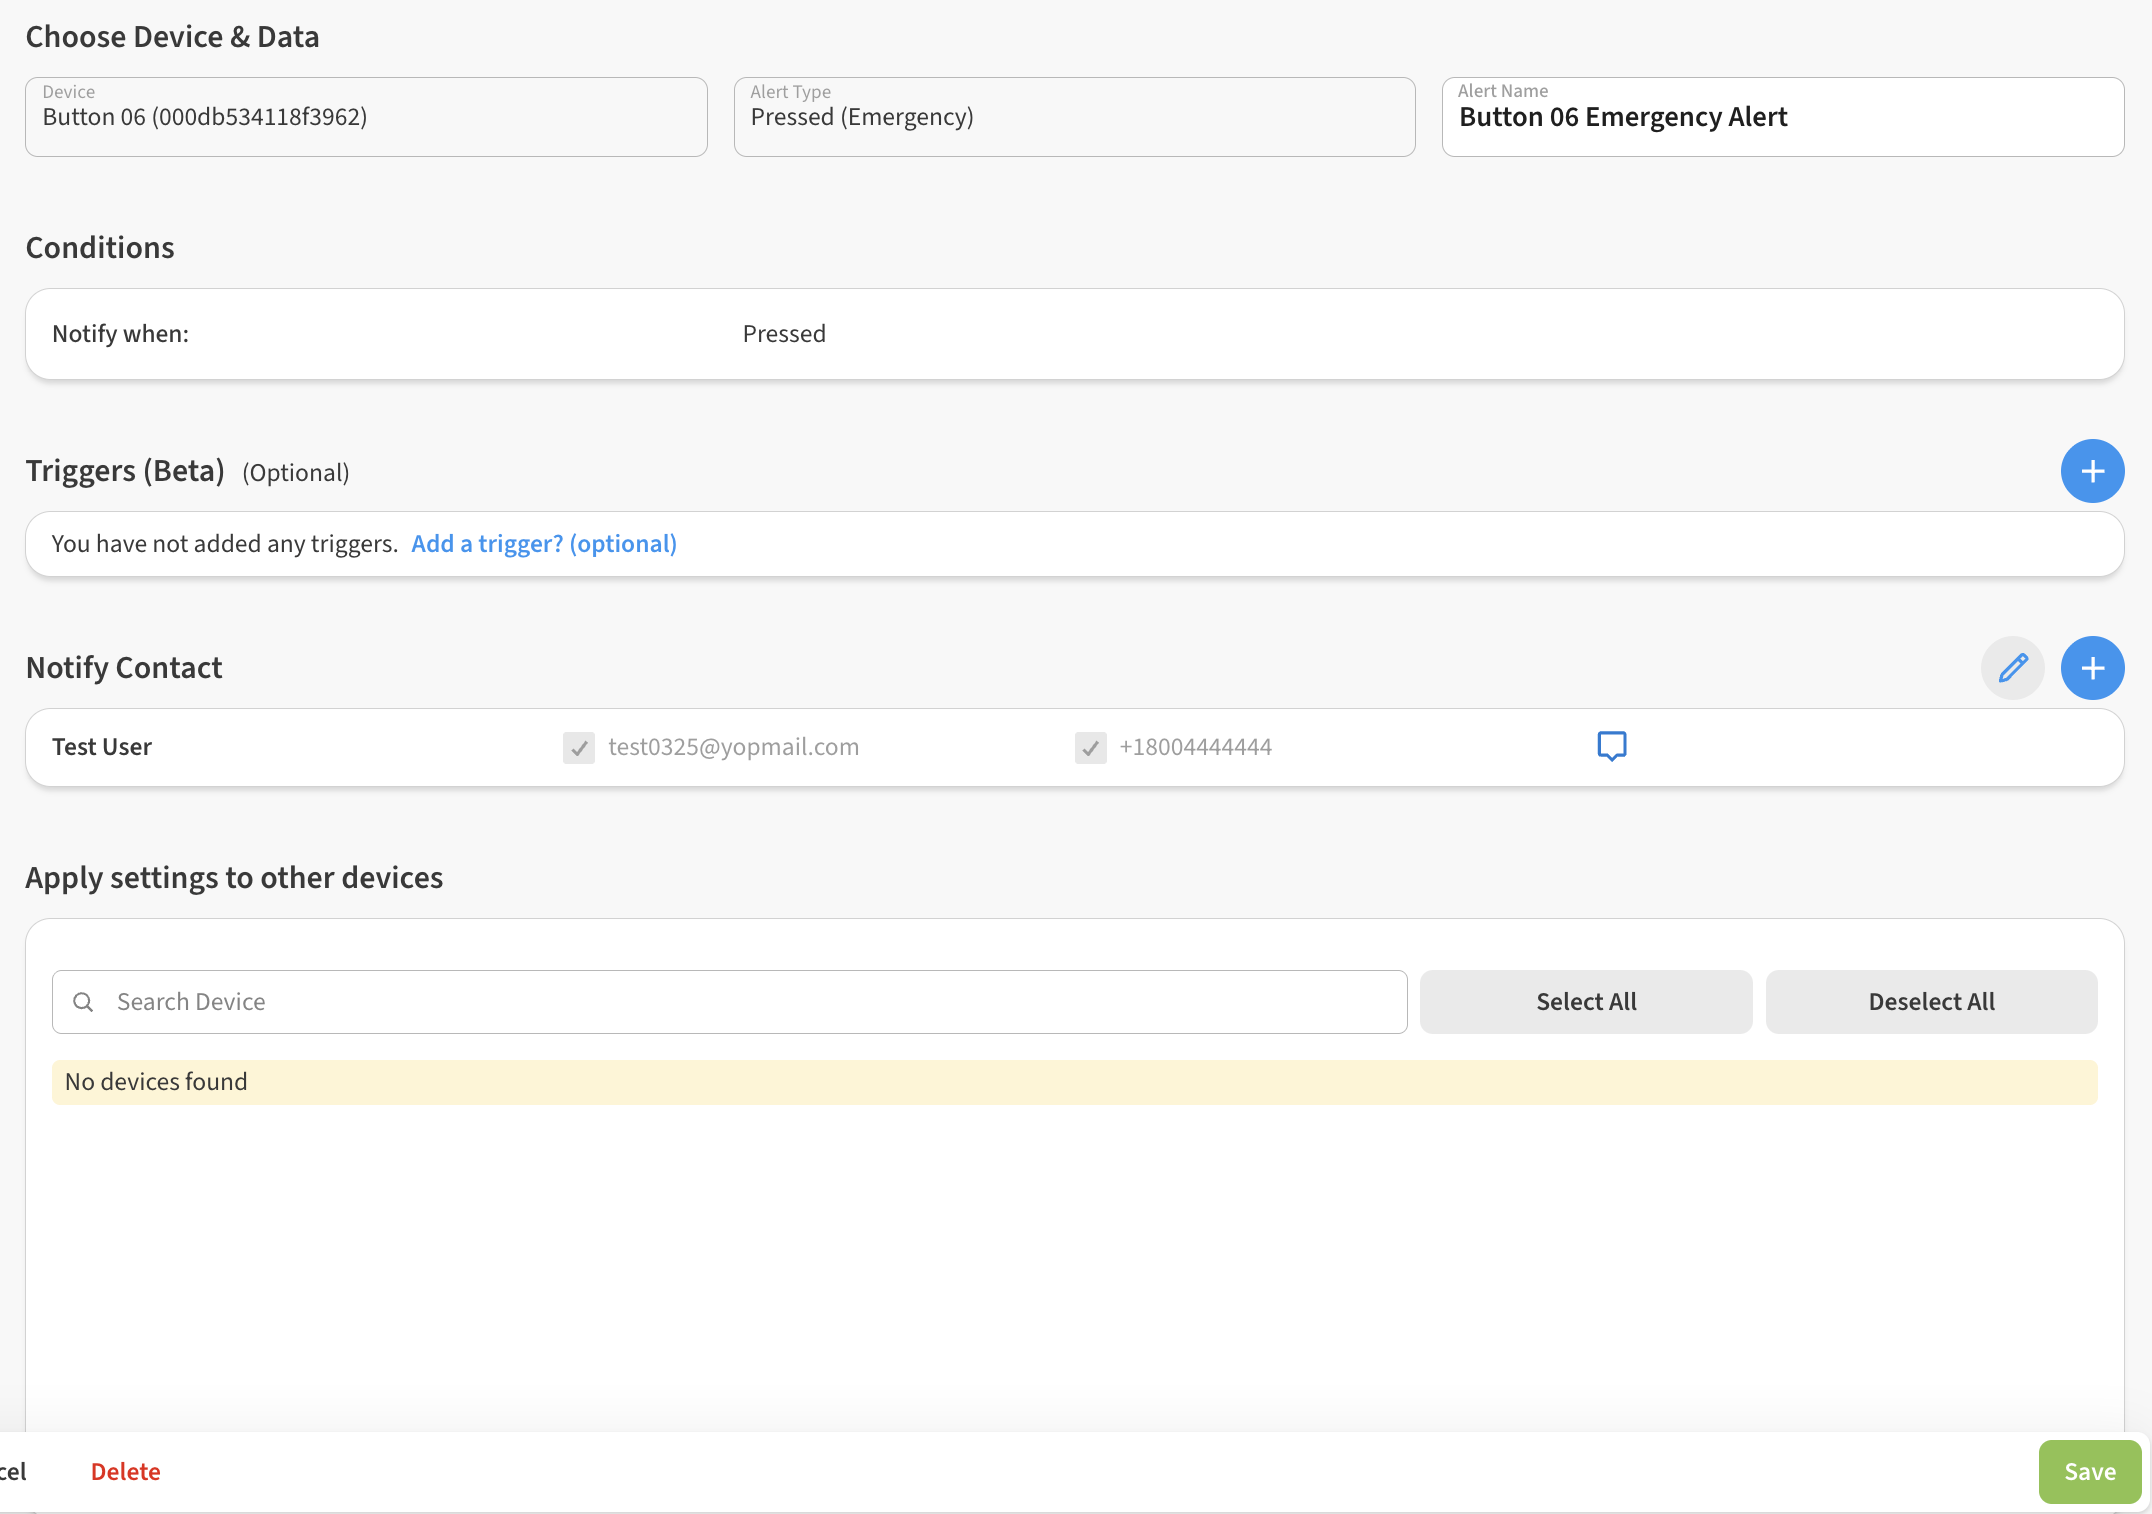Click the search magnifier icon
The width and height of the screenshot is (2152, 1514).
pos(84,1002)
